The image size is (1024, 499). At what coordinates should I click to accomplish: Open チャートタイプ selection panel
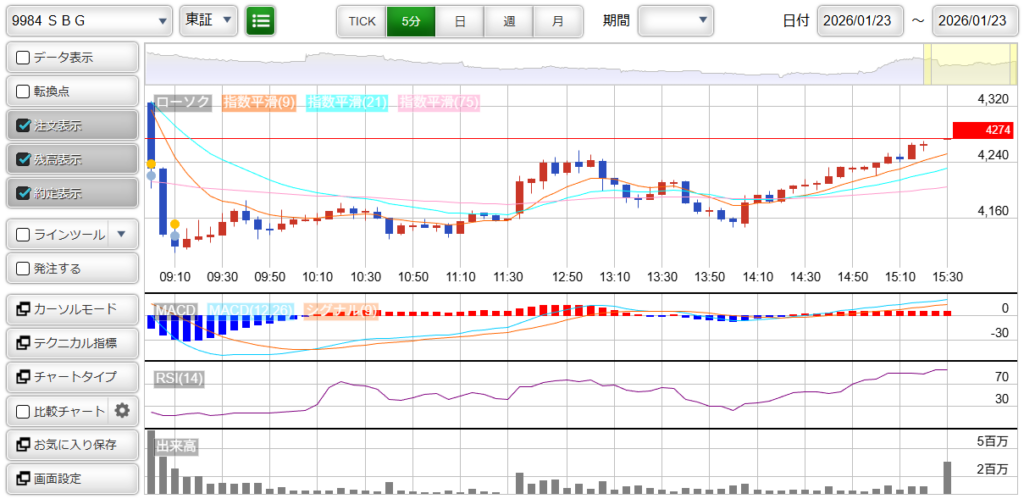coord(70,376)
